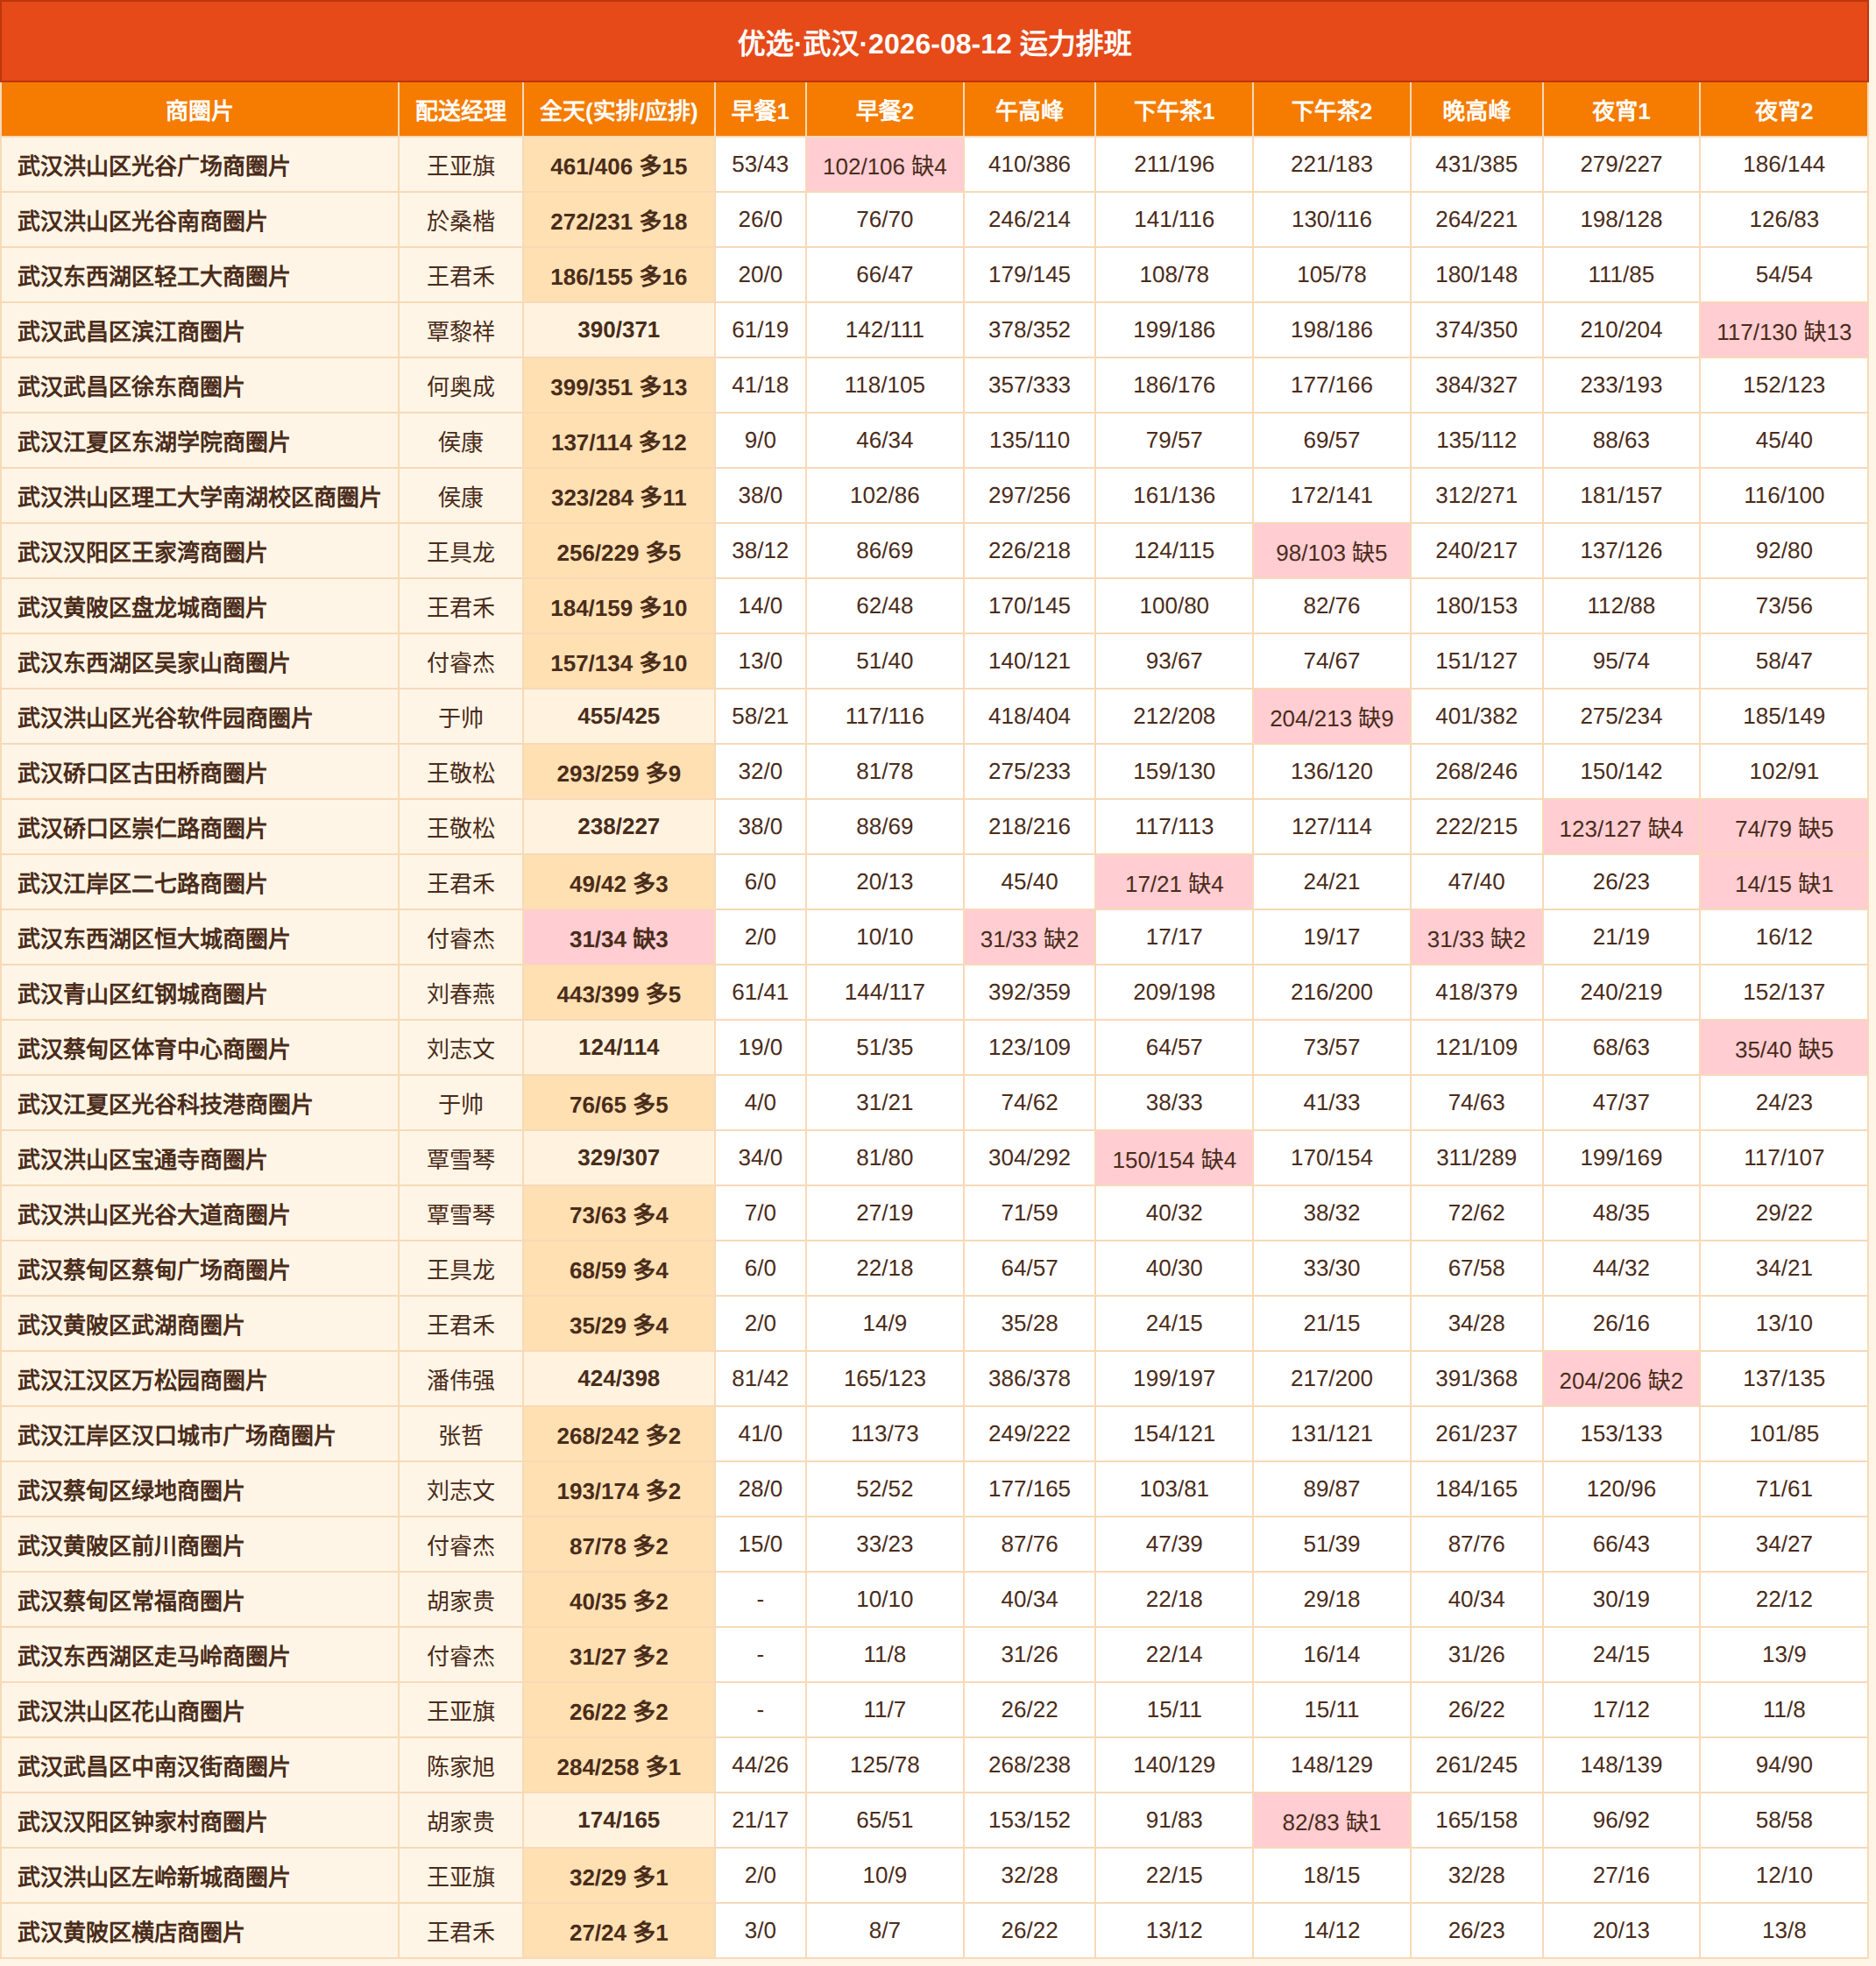Click the pink cell 102/106 缺4
The height and width of the screenshot is (1966, 1876).
(884, 165)
